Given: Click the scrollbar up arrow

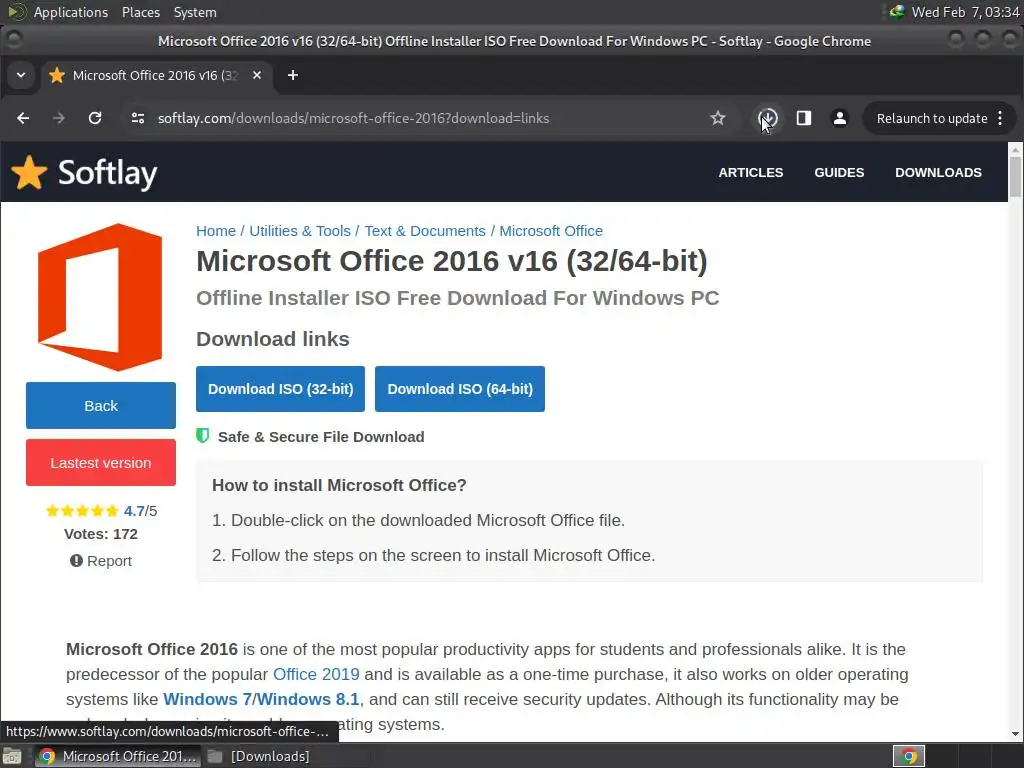Looking at the screenshot, I should [x=1015, y=150].
